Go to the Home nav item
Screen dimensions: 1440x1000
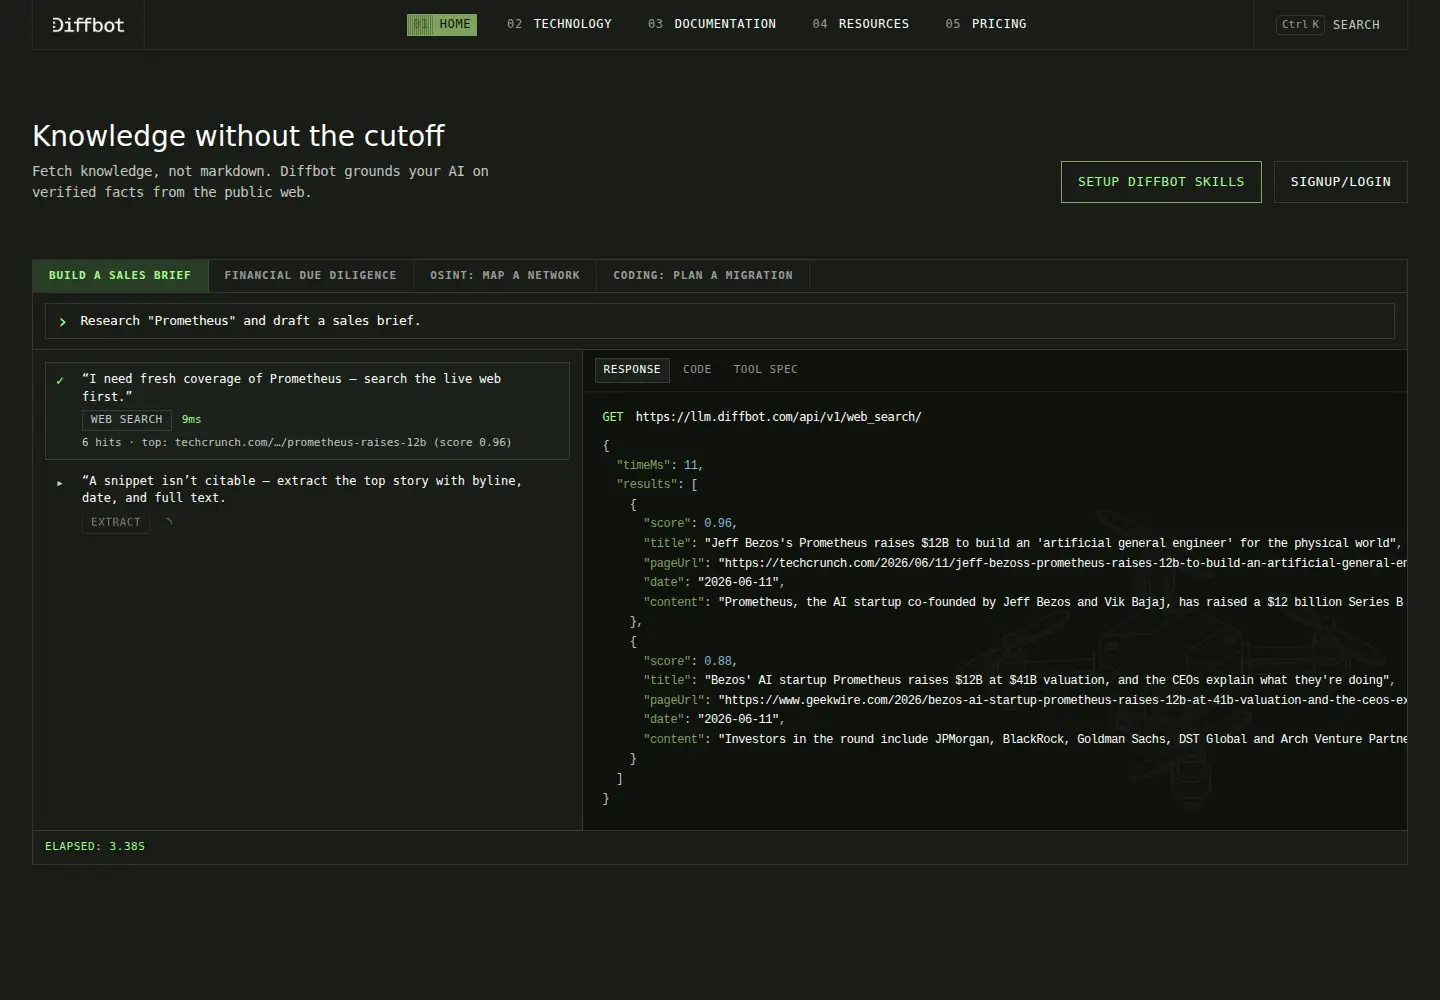[x=442, y=24]
